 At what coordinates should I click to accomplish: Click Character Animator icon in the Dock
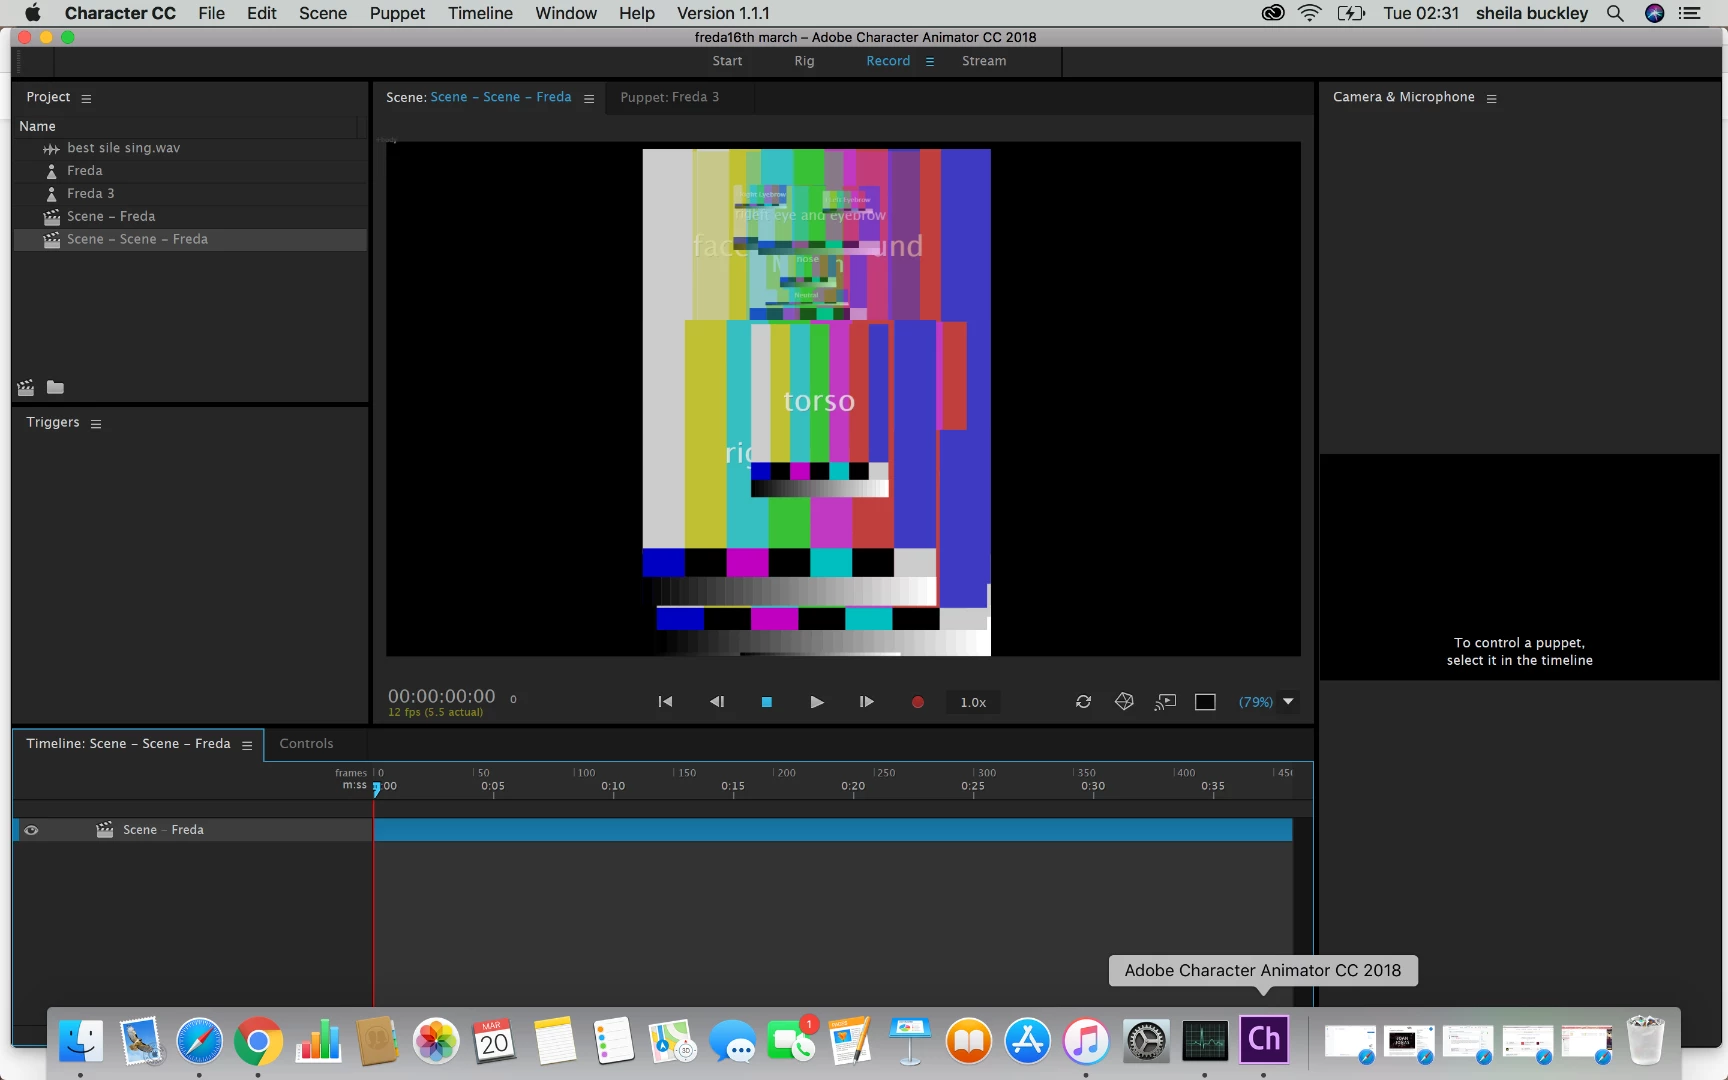1264,1040
